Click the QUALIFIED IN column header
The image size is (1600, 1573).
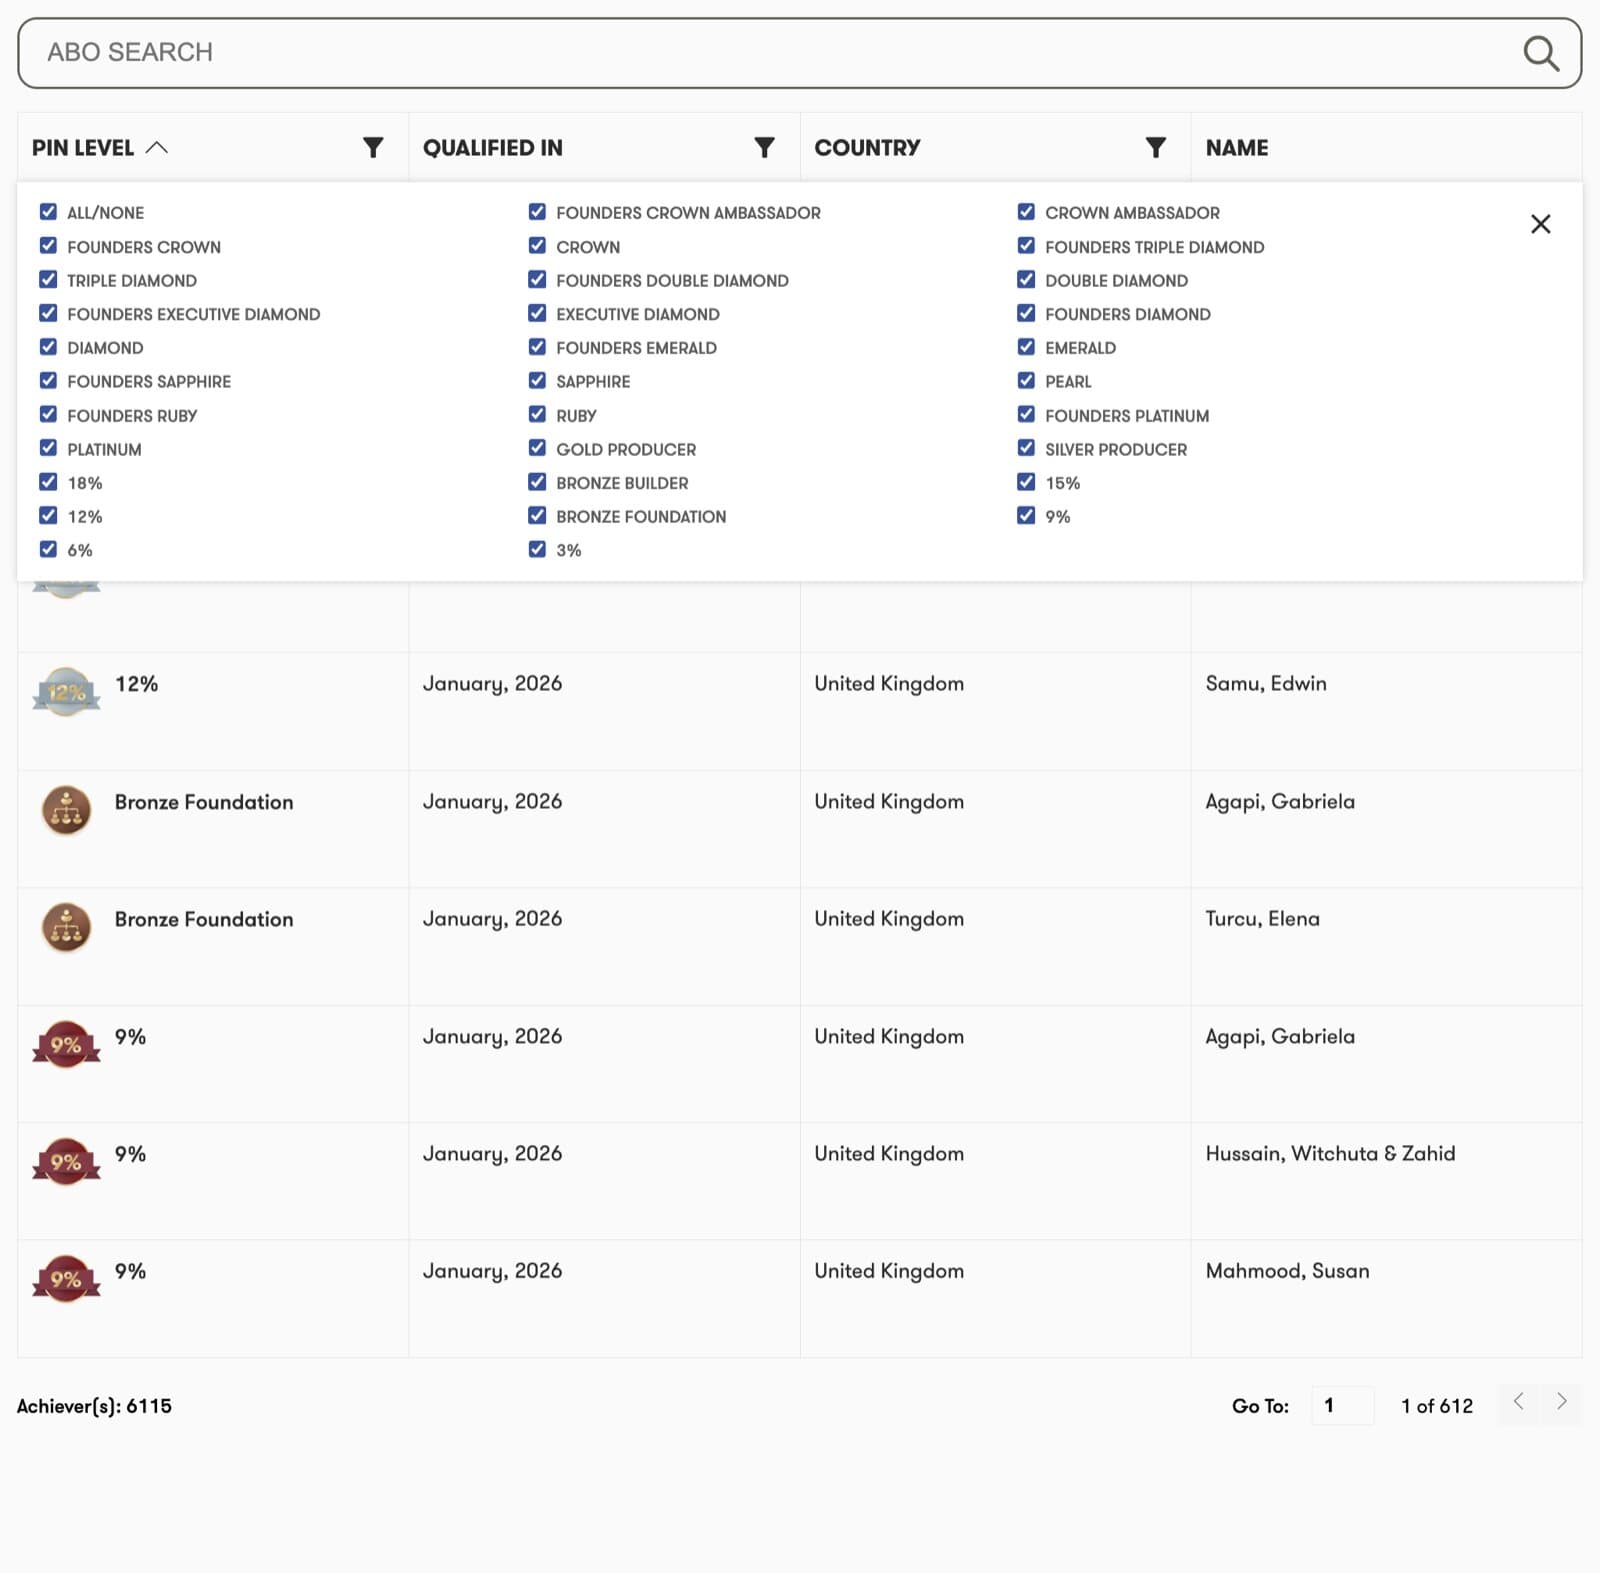pyautogui.click(x=492, y=148)
